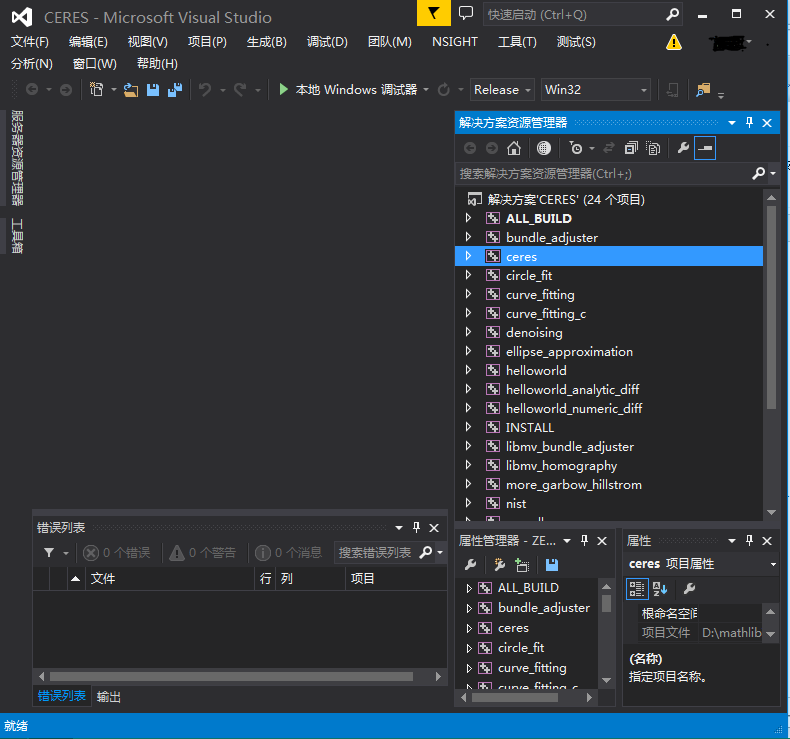The width and height of the screenshot is (790, 739).
Task: Expand the ALL_BUILD project in Solution Explorer
Action: coord(468,218)
